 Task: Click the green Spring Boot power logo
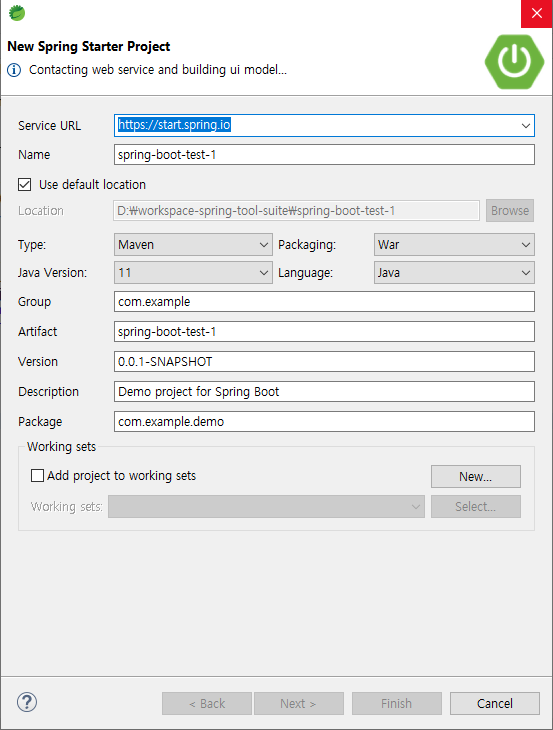coord(514,61)
